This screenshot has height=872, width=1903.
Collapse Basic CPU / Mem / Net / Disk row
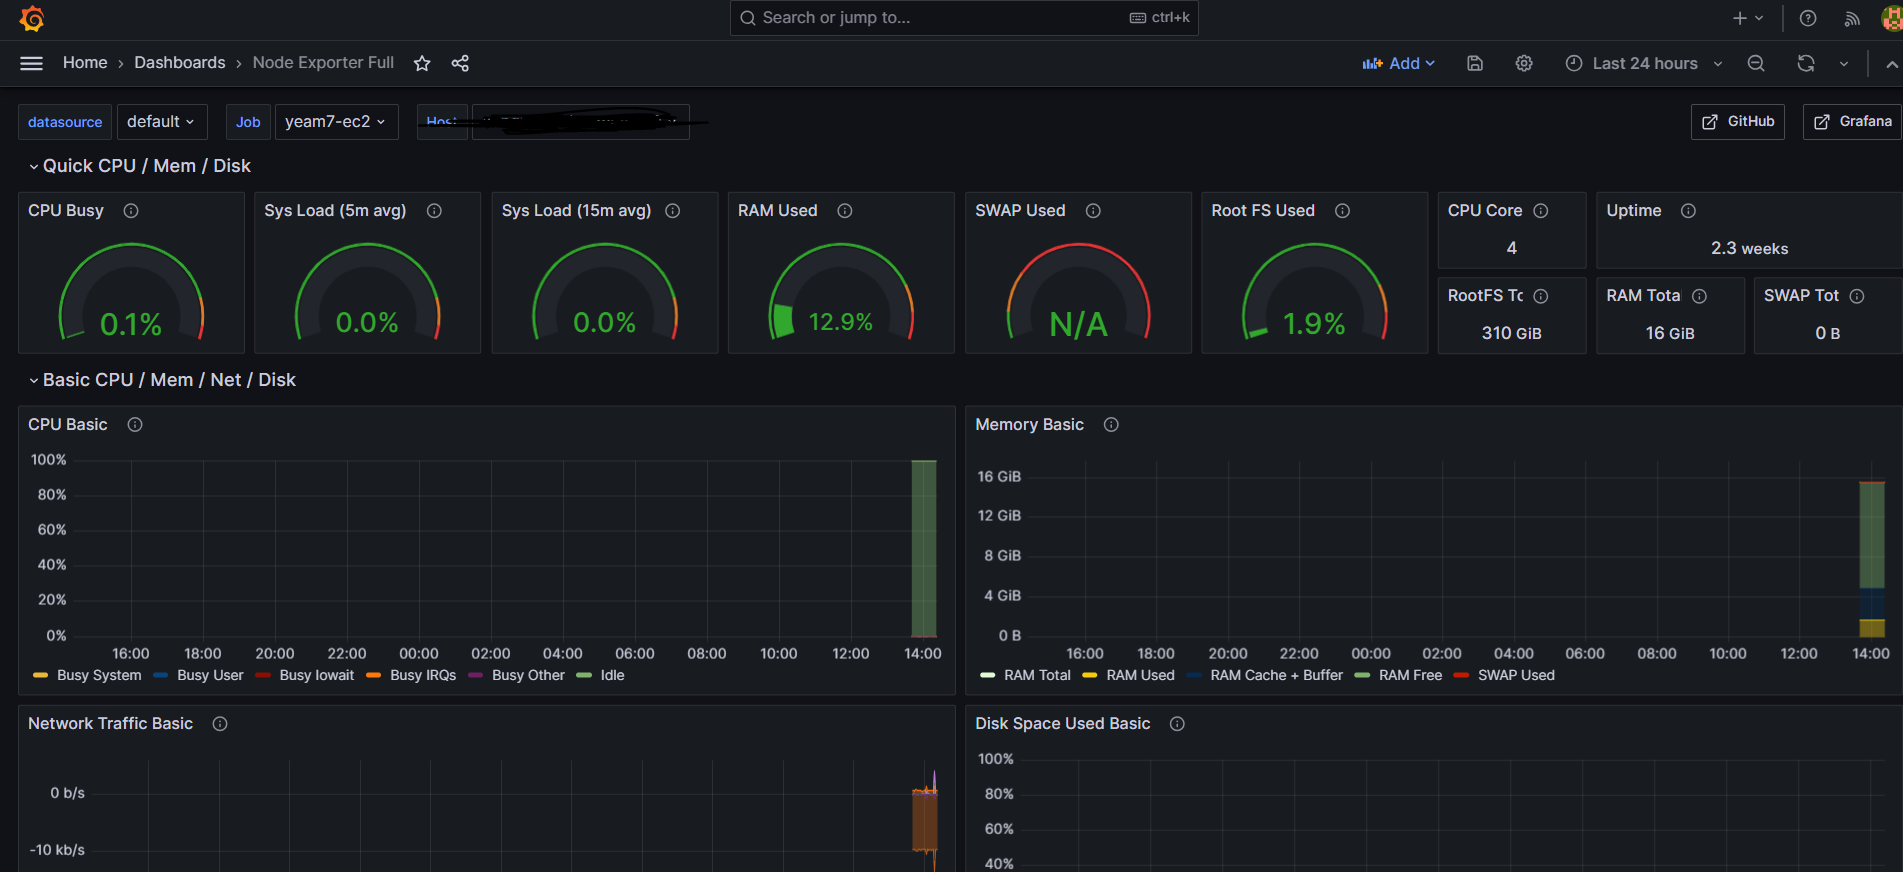coord(162,380)
